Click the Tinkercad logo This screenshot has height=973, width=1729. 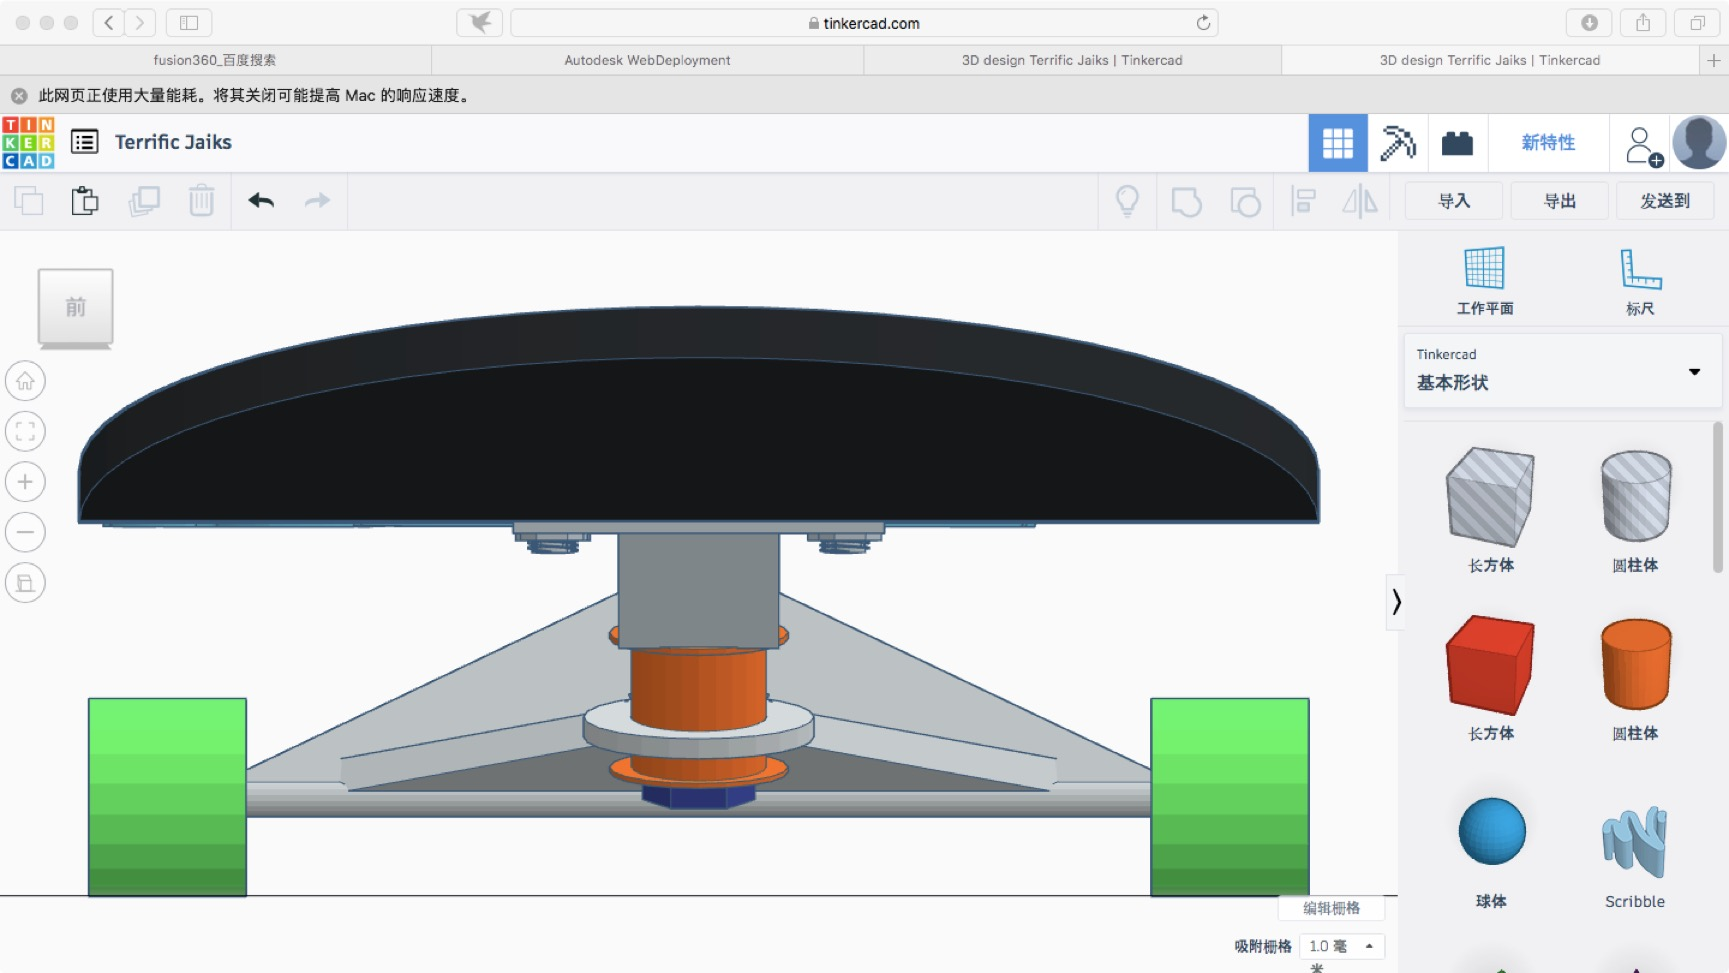point(28,142)
